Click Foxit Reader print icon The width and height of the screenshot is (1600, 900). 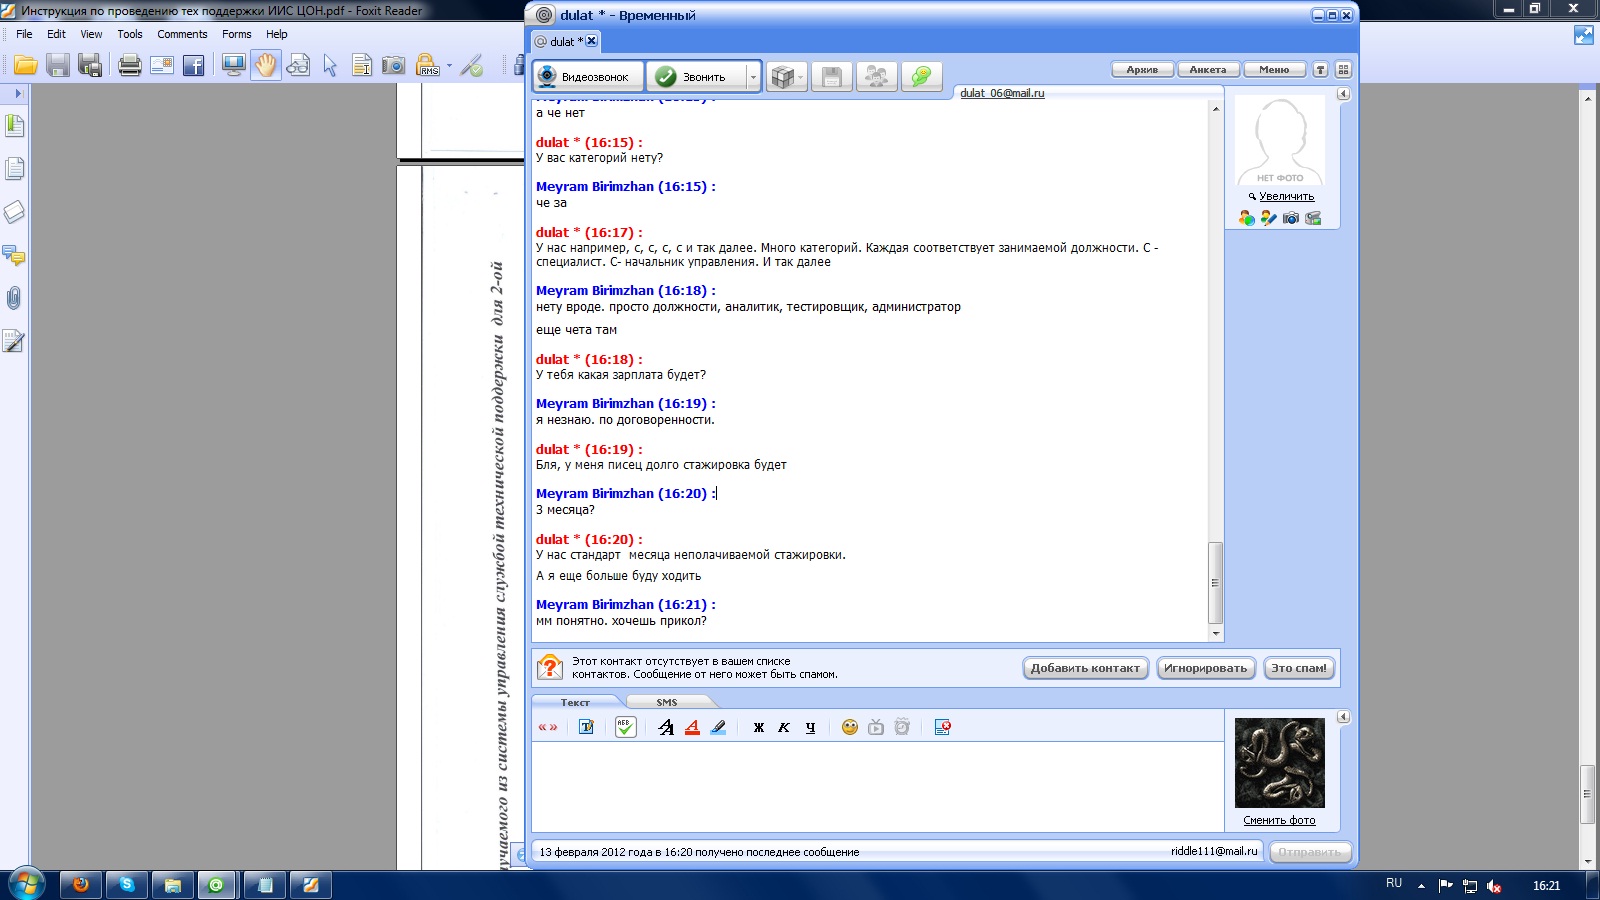tap(130, 66)
